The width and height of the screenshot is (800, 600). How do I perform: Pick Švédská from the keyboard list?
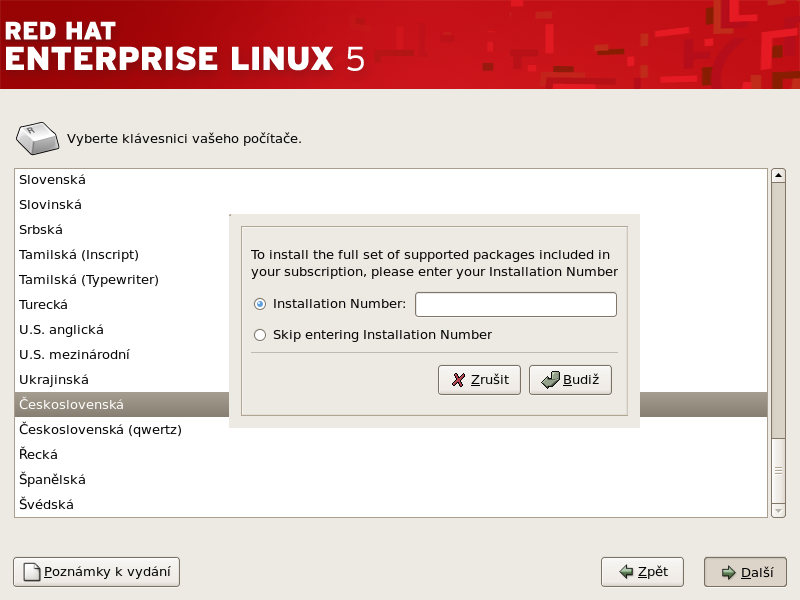pos(47,505)
